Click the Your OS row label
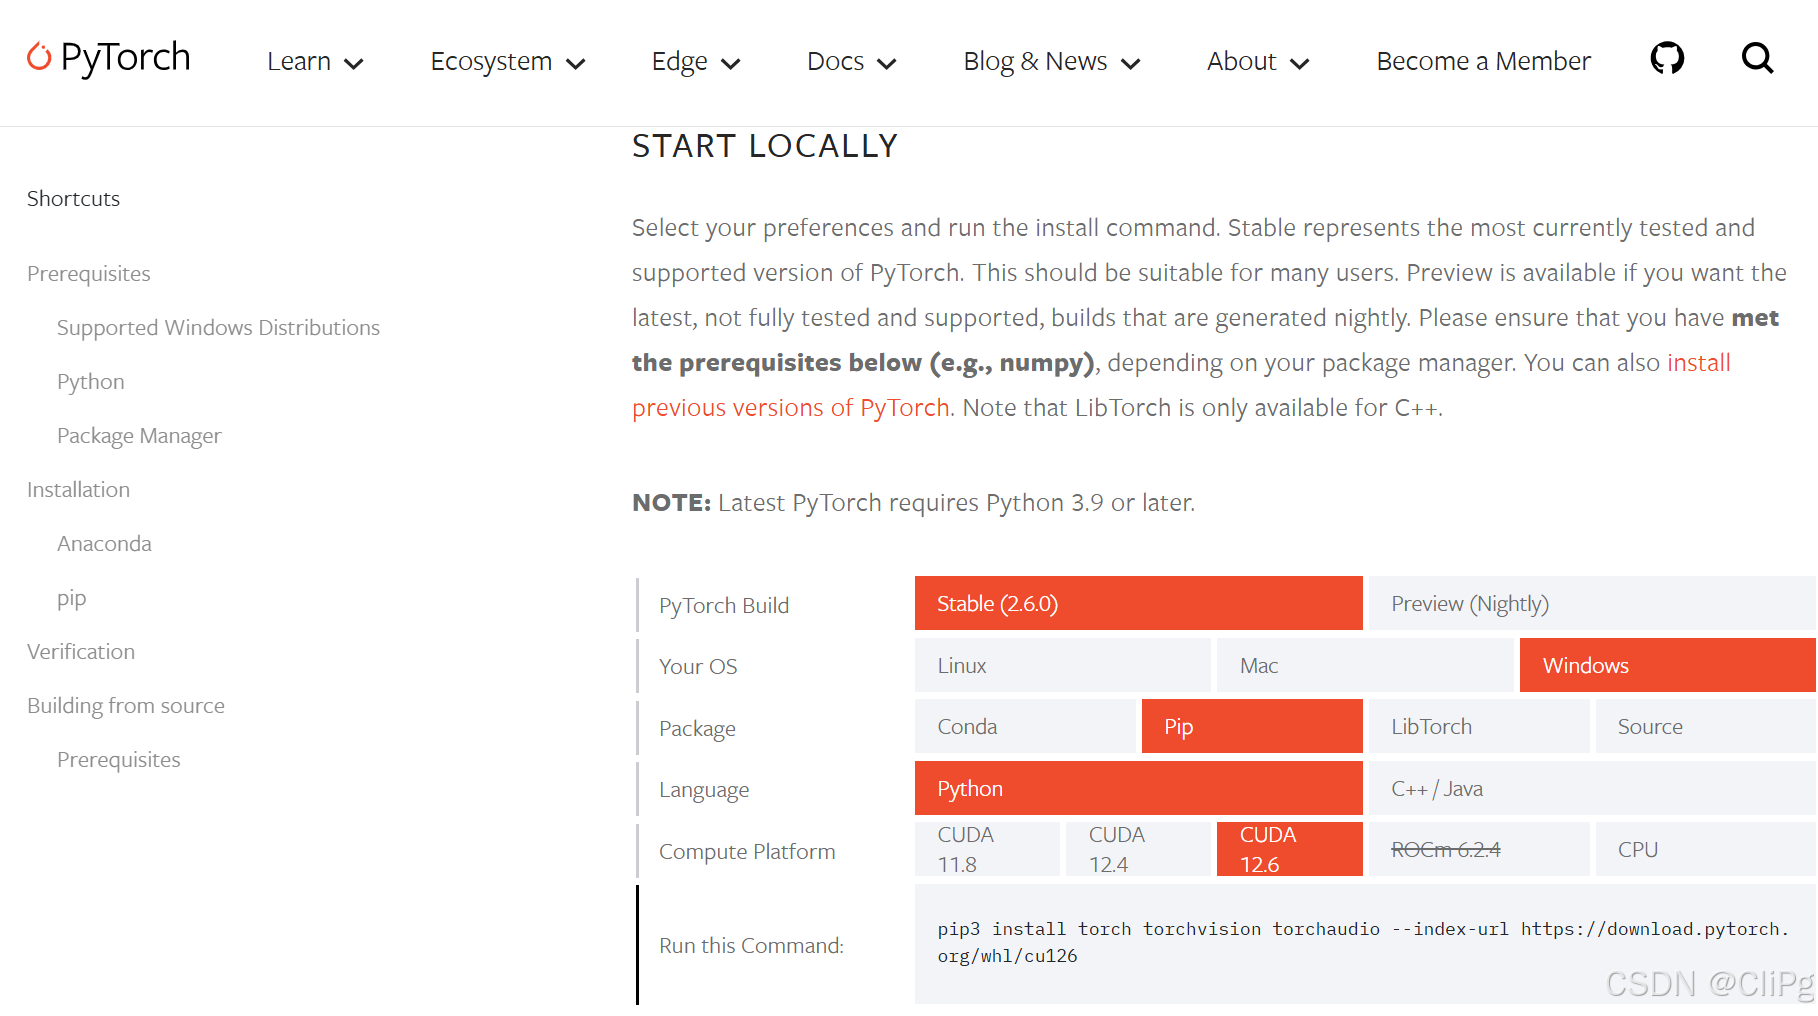The width and height of the screenshot is (1818, 1016). point(698,667)
